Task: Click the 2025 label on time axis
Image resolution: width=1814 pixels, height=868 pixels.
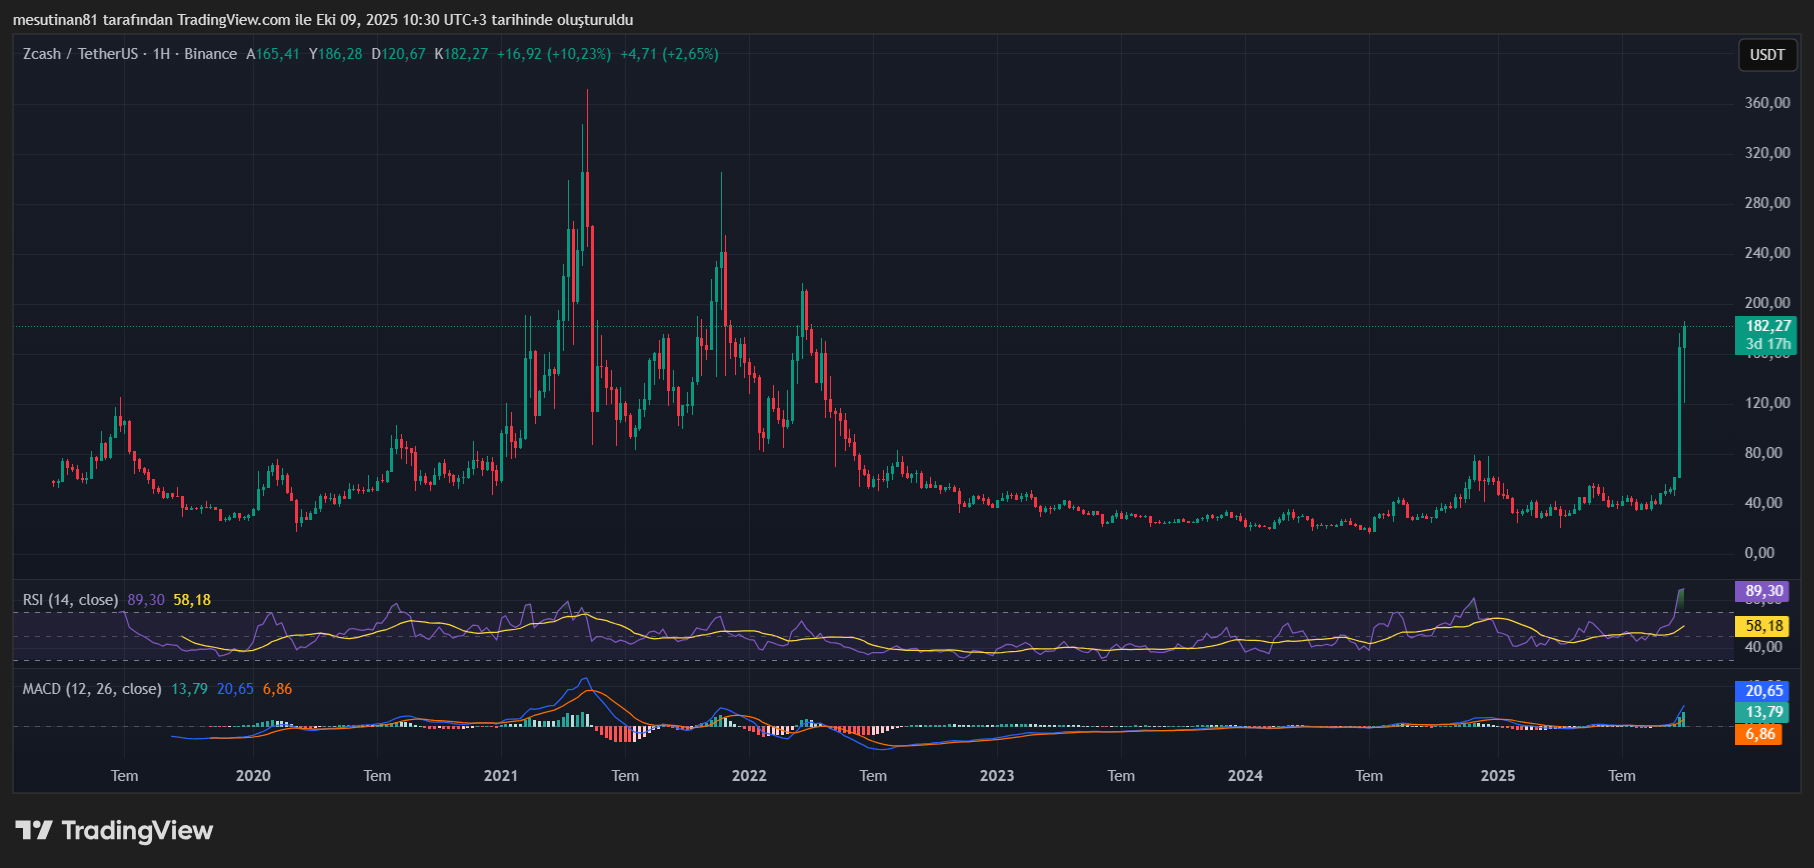Action: pyautogui.click(x=1497, y=776)
